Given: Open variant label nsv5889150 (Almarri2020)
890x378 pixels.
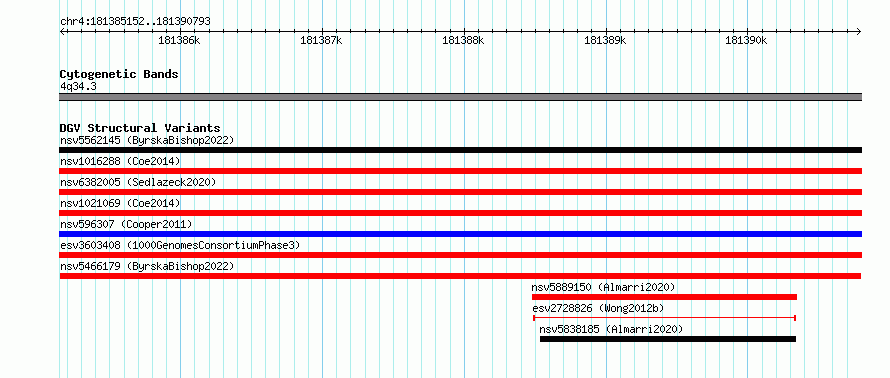Looking at the screenshot, I should click(603, 287).
